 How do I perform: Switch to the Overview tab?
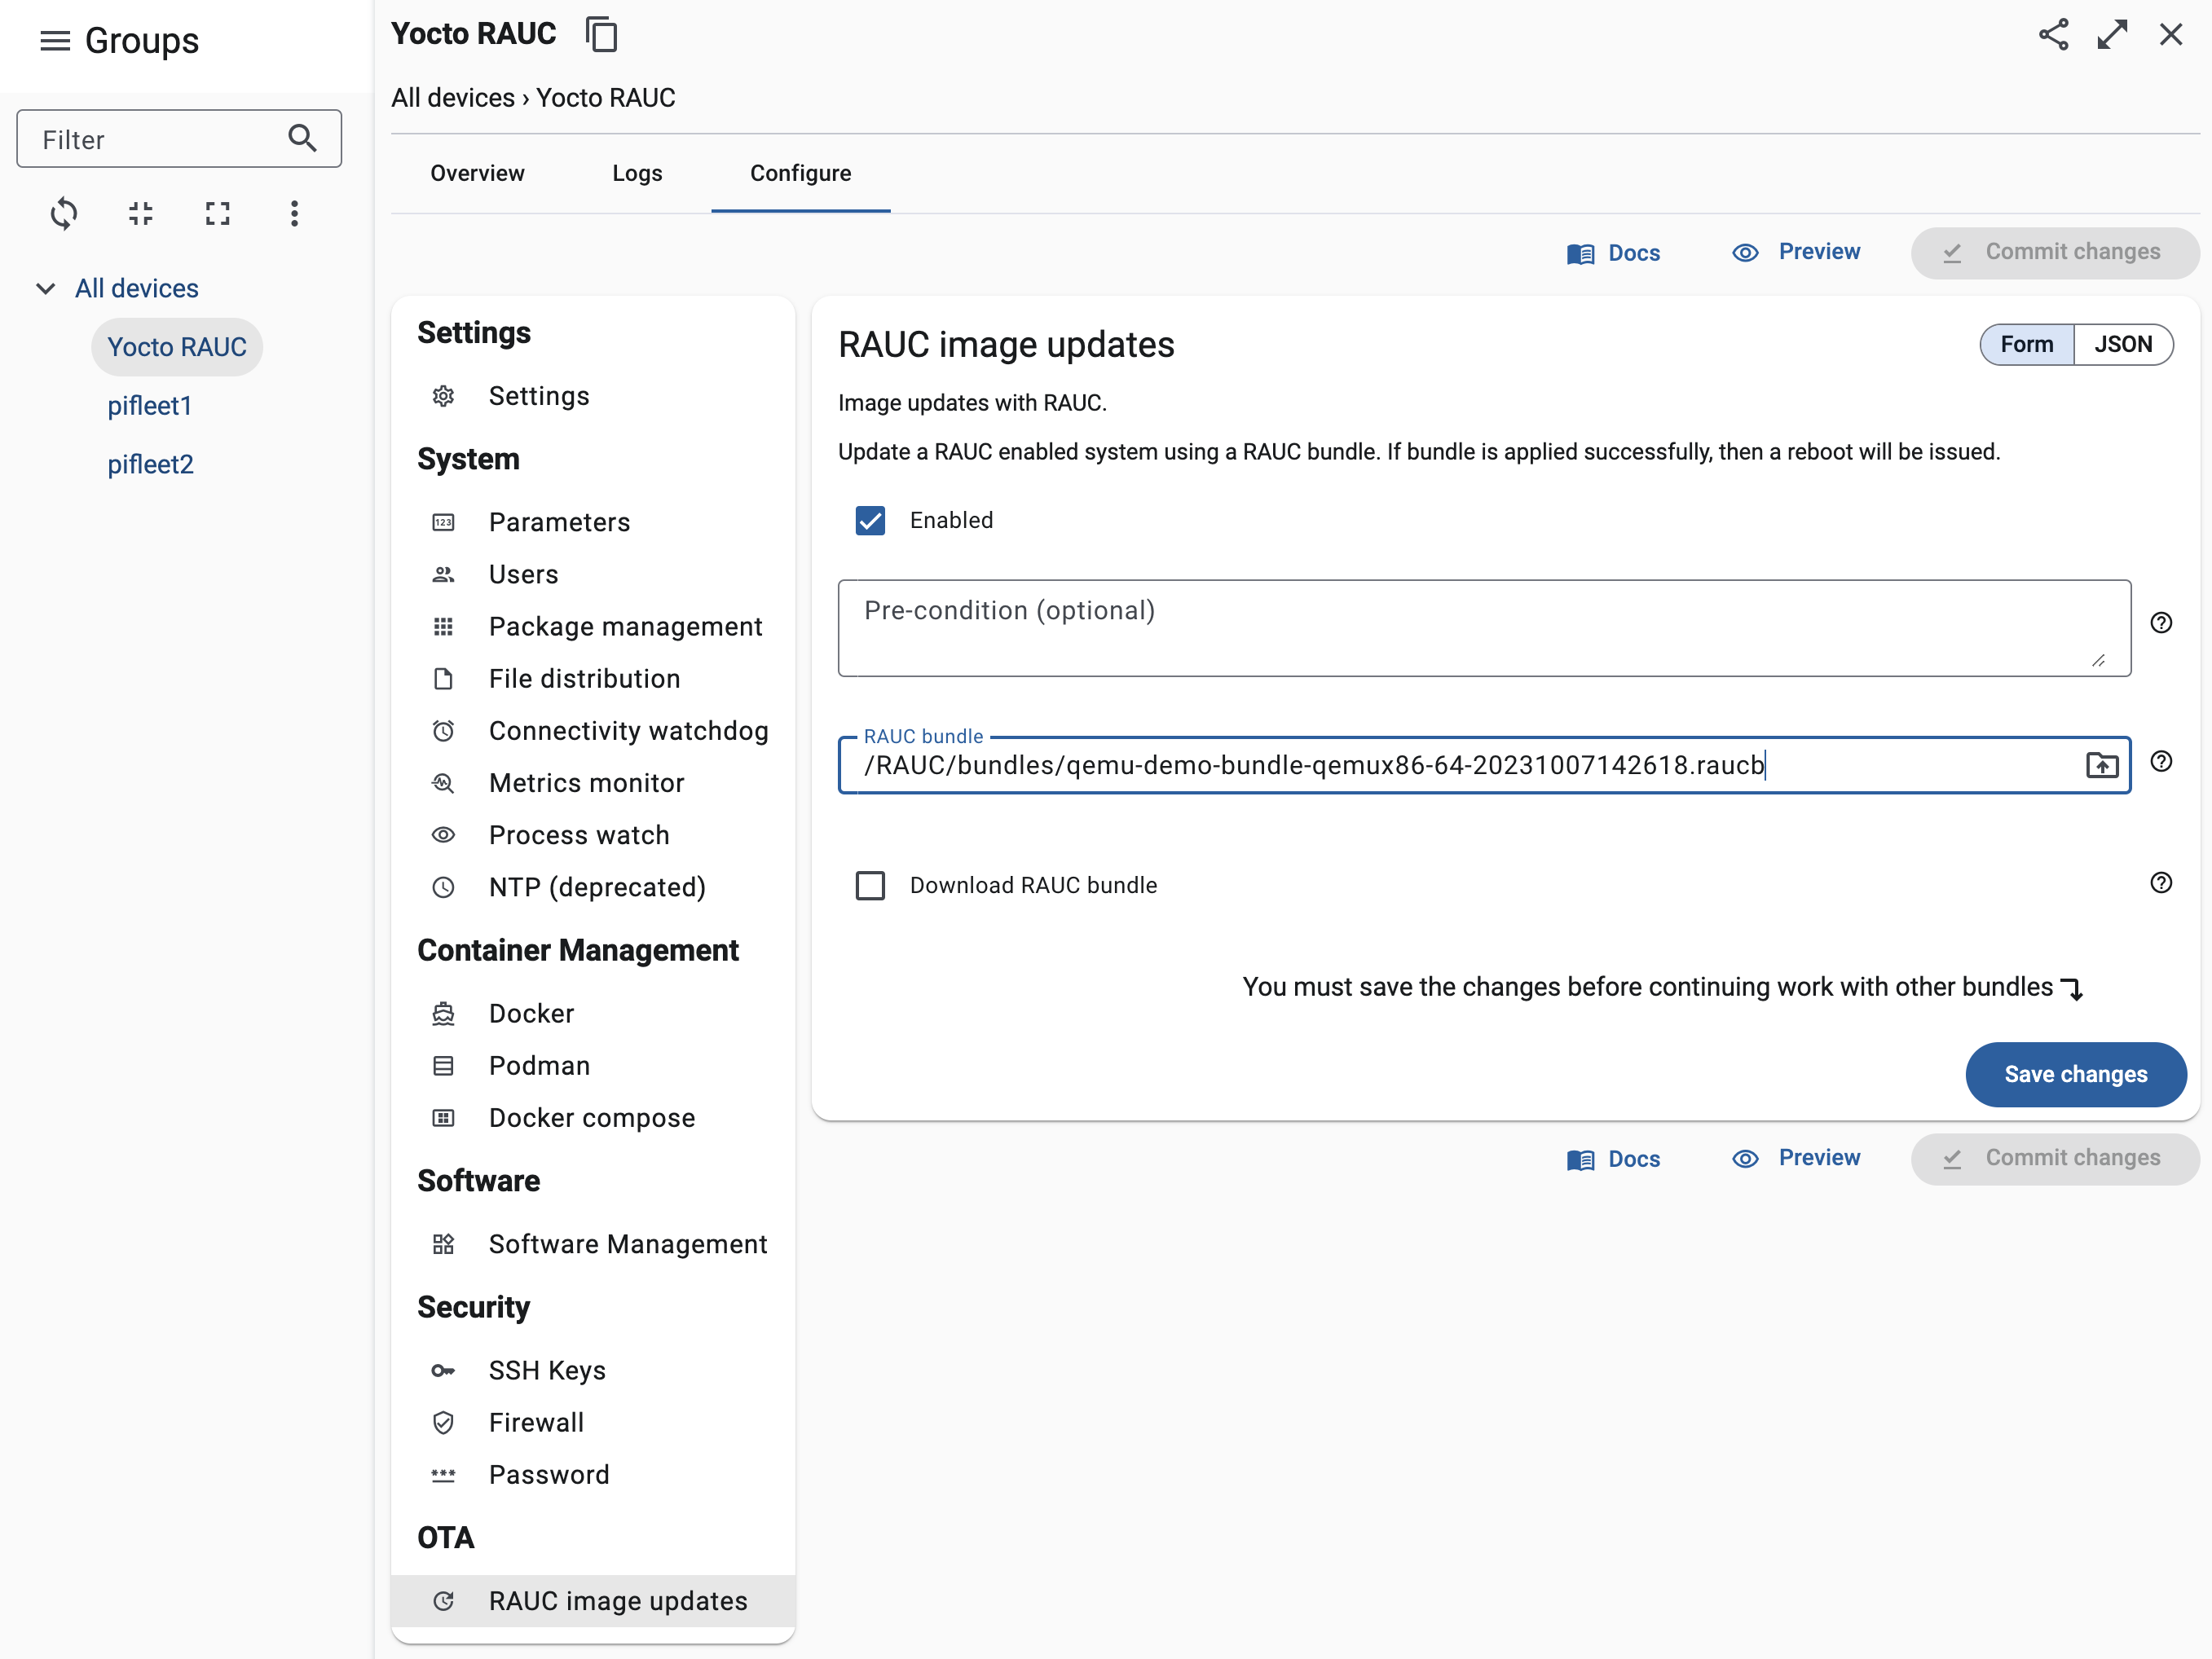click(x=477, y=173)
